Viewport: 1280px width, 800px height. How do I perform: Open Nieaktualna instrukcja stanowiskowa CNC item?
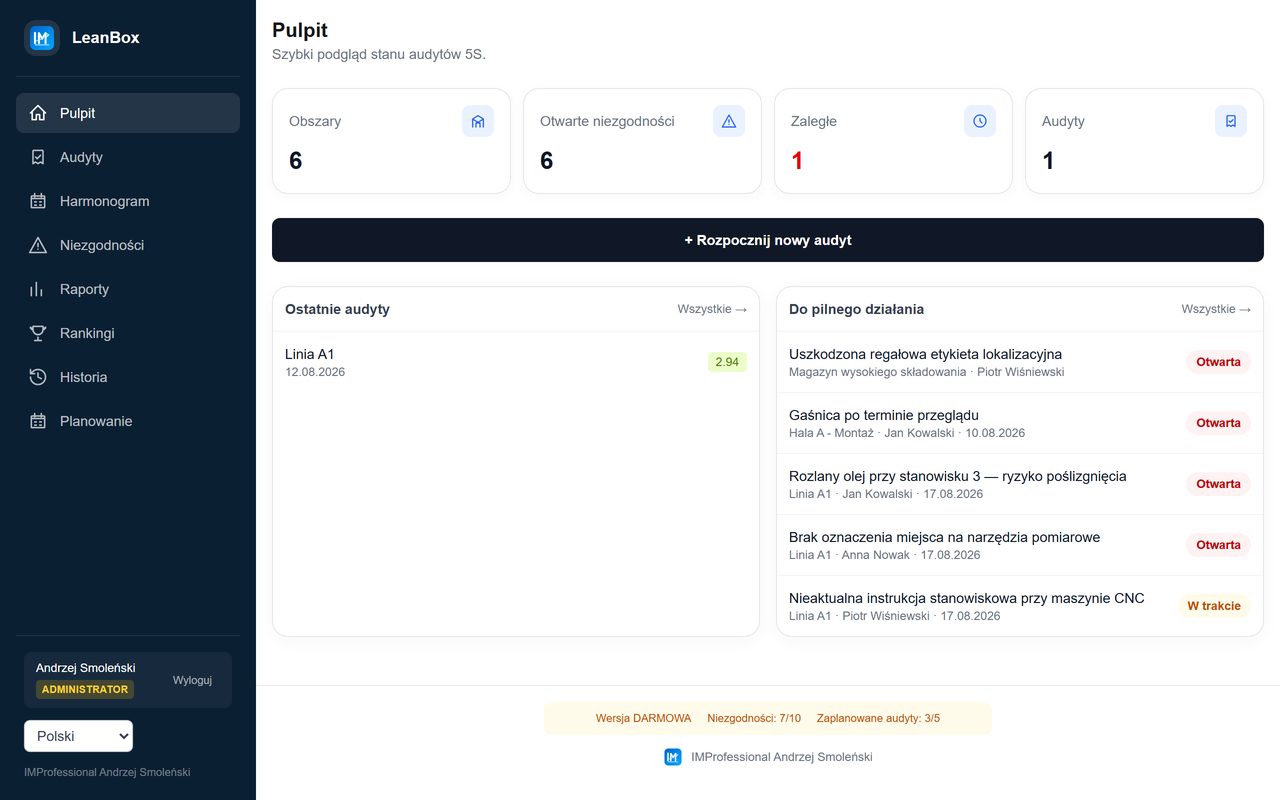coord(1020,606)
